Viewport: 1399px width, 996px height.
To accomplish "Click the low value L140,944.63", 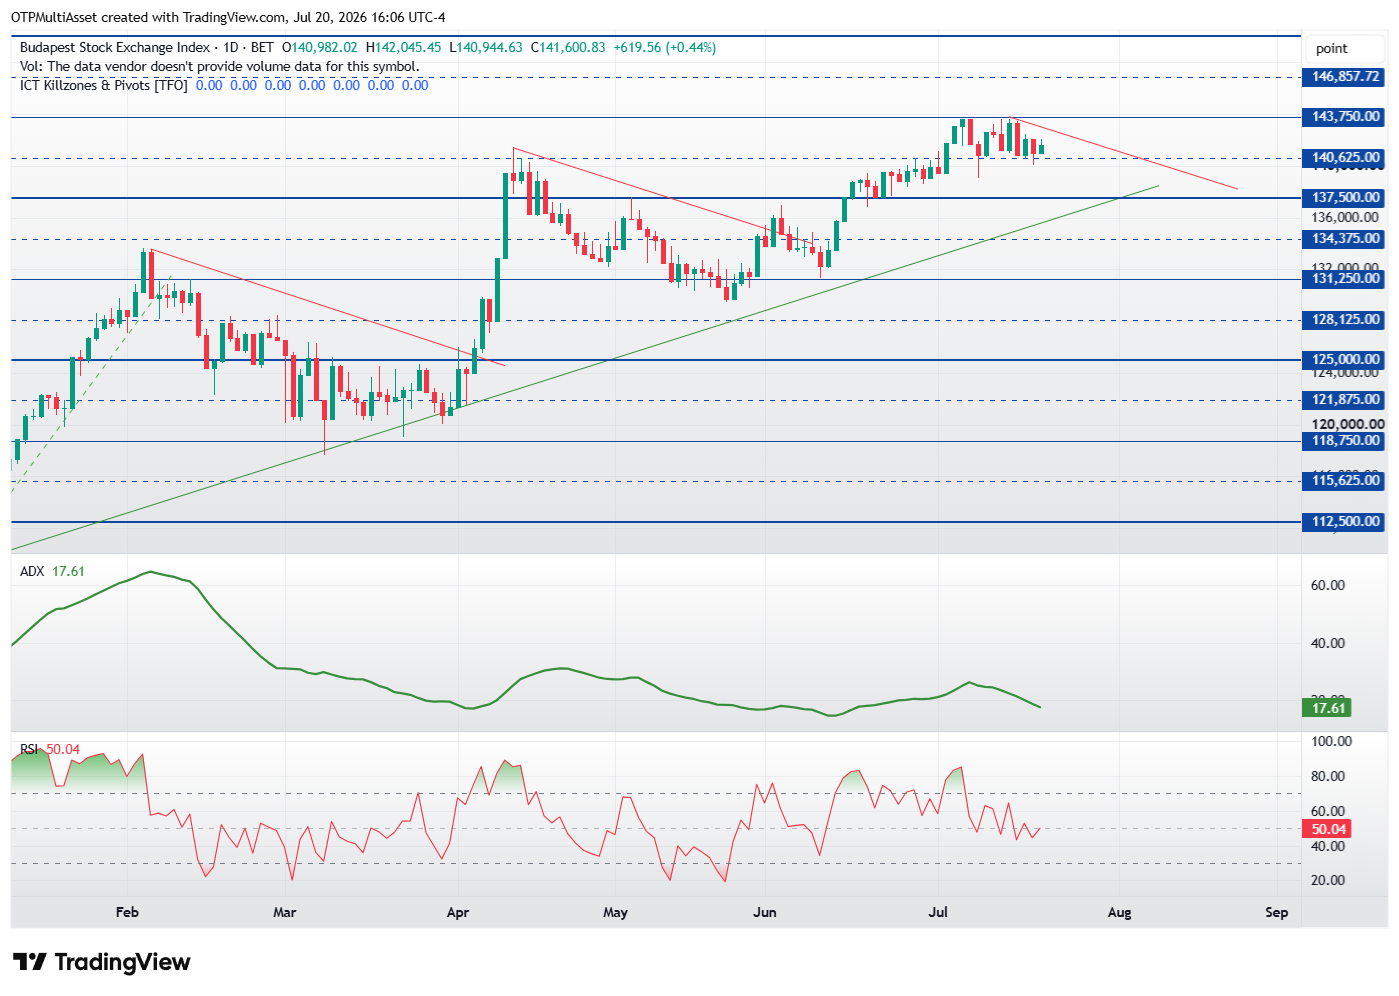I will pyautogui.click(x=486, y=47).
